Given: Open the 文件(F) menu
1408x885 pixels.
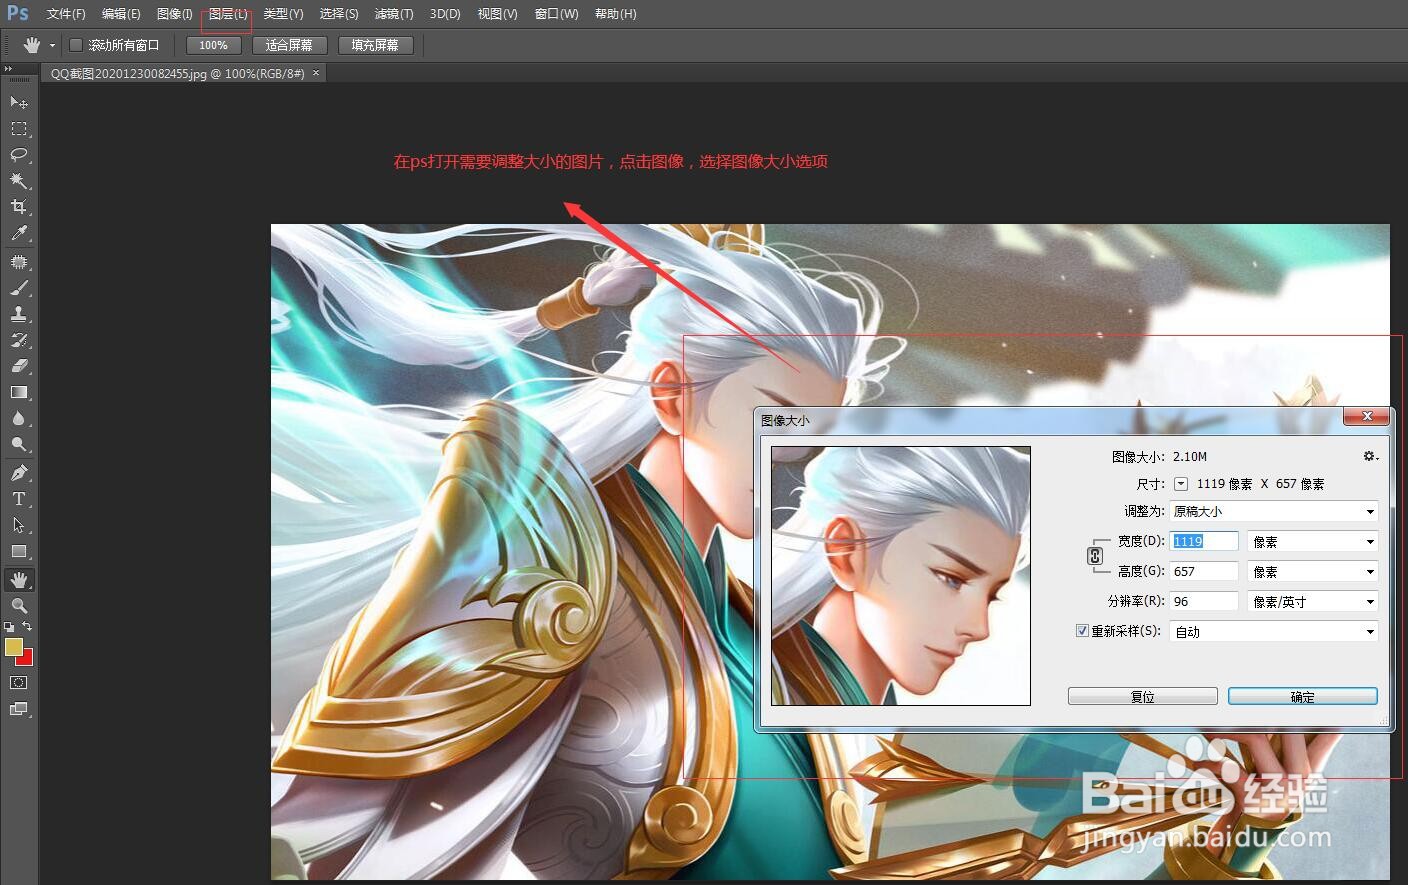Looking at the screenshot, I should tap(66, 14).
